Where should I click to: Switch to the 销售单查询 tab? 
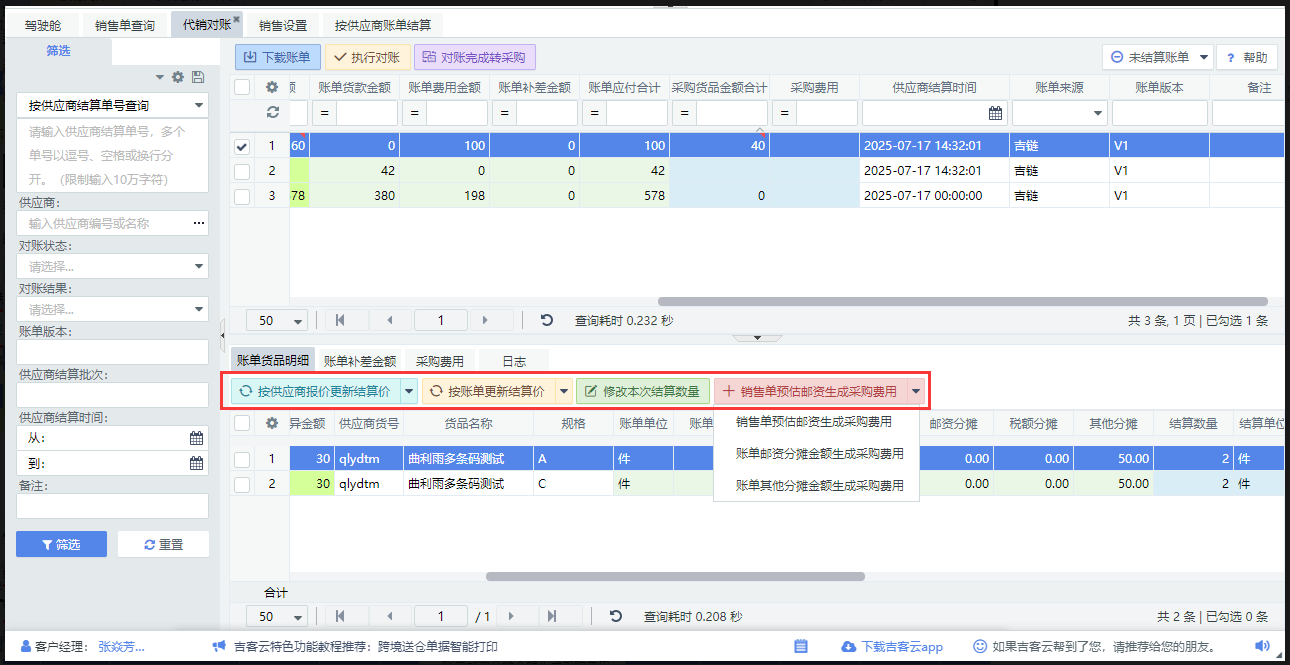coord(124,25)
